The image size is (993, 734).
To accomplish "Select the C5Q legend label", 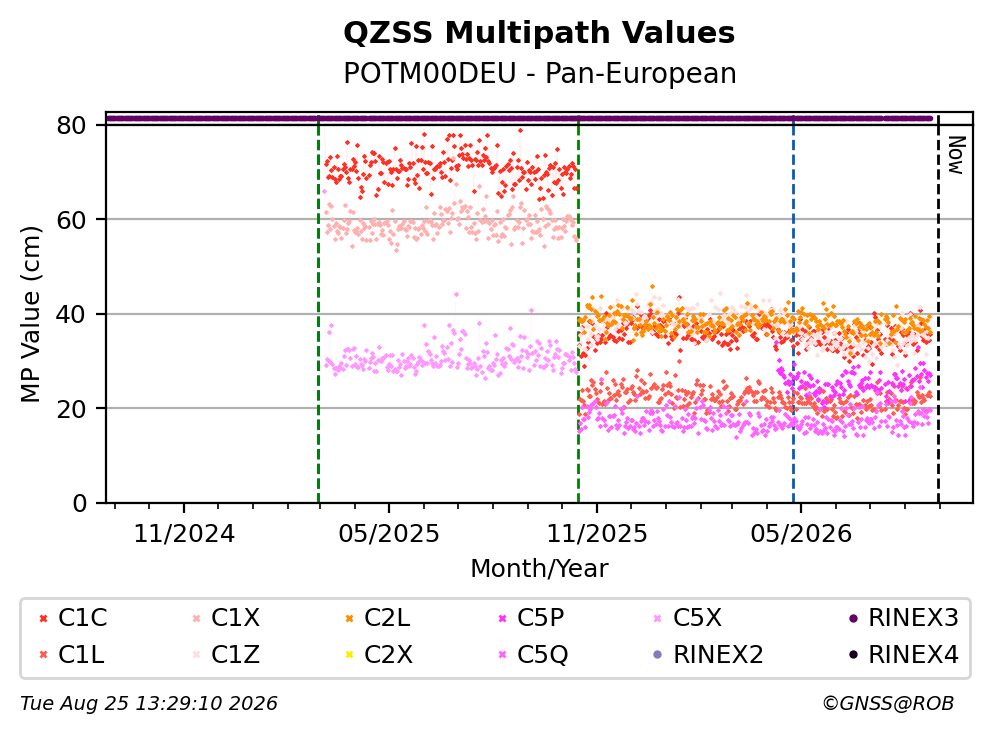I will pos(543,655).
